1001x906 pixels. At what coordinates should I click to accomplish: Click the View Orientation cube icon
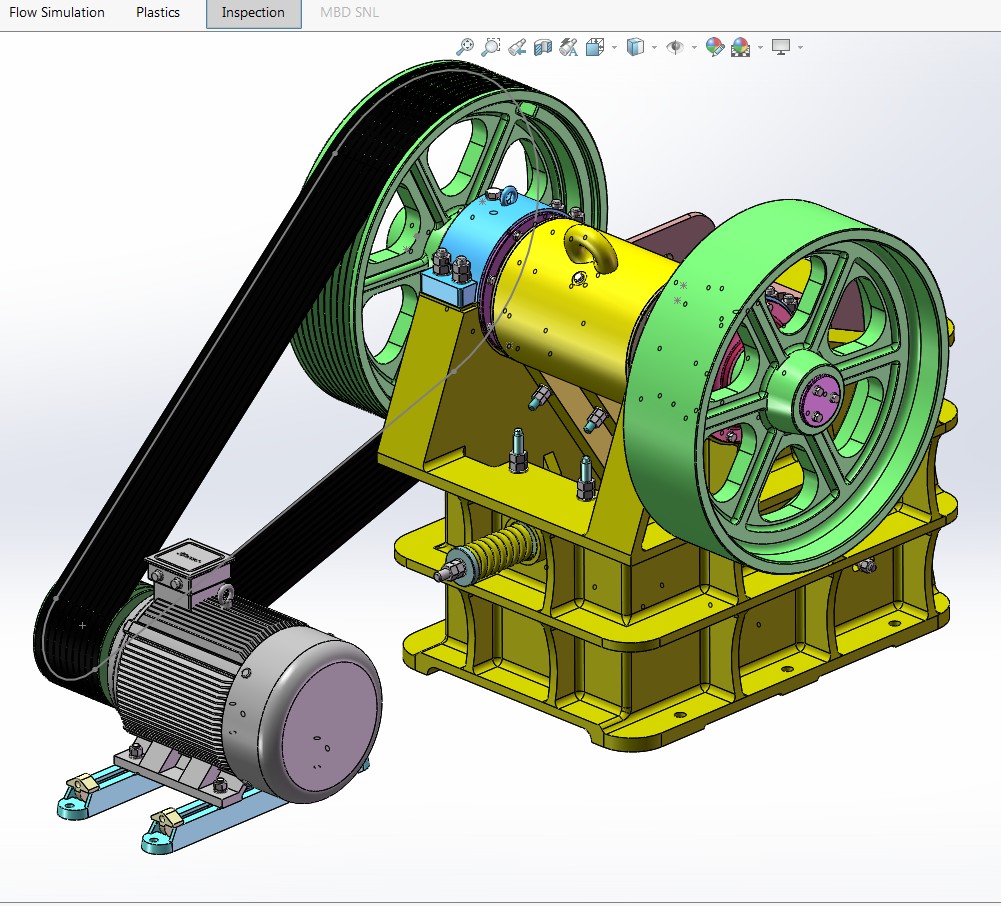(595, 47)
